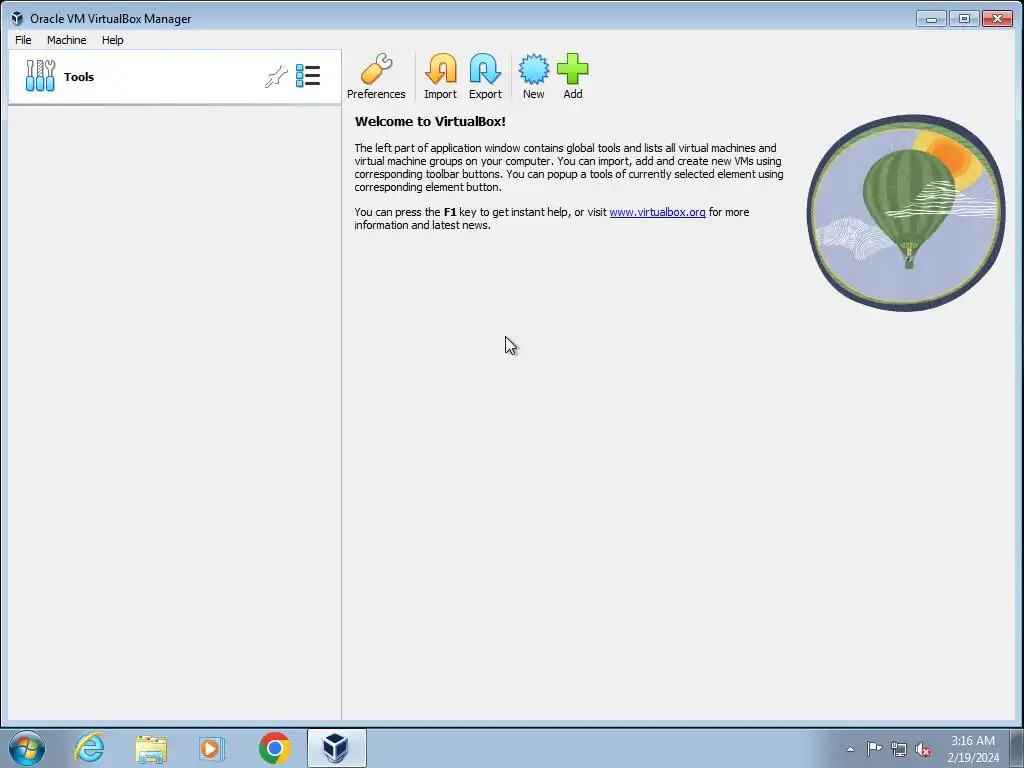Image resolution: width=1024 pixels, height=768 pixels.
Task: Open Windows Media Player from taskbar
Action: pyautogui.click(x=212, y=748)
